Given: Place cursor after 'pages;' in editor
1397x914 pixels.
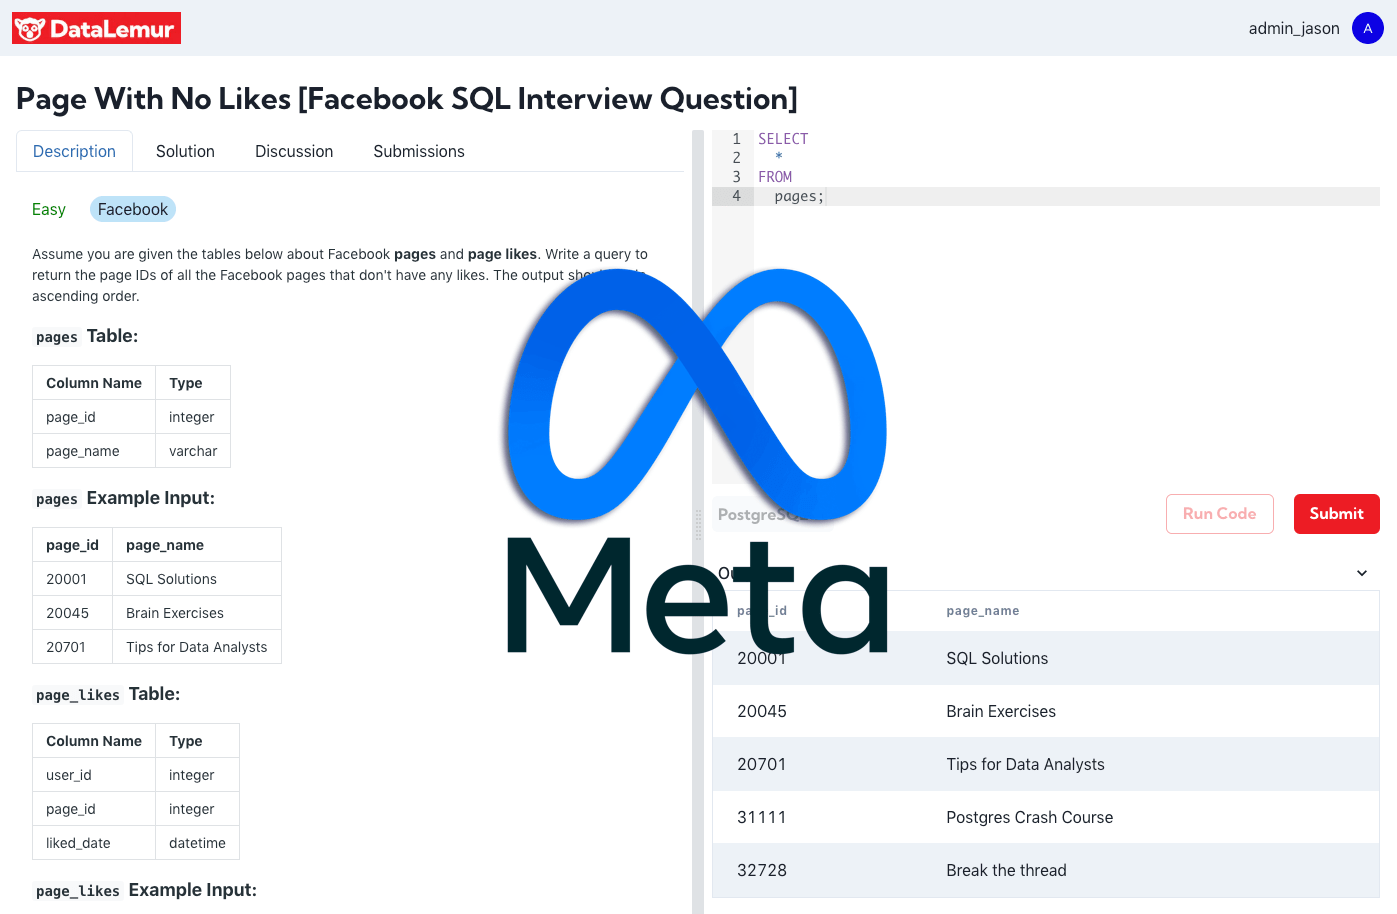Looking at the screenshot, I should (x=825, y=197).
